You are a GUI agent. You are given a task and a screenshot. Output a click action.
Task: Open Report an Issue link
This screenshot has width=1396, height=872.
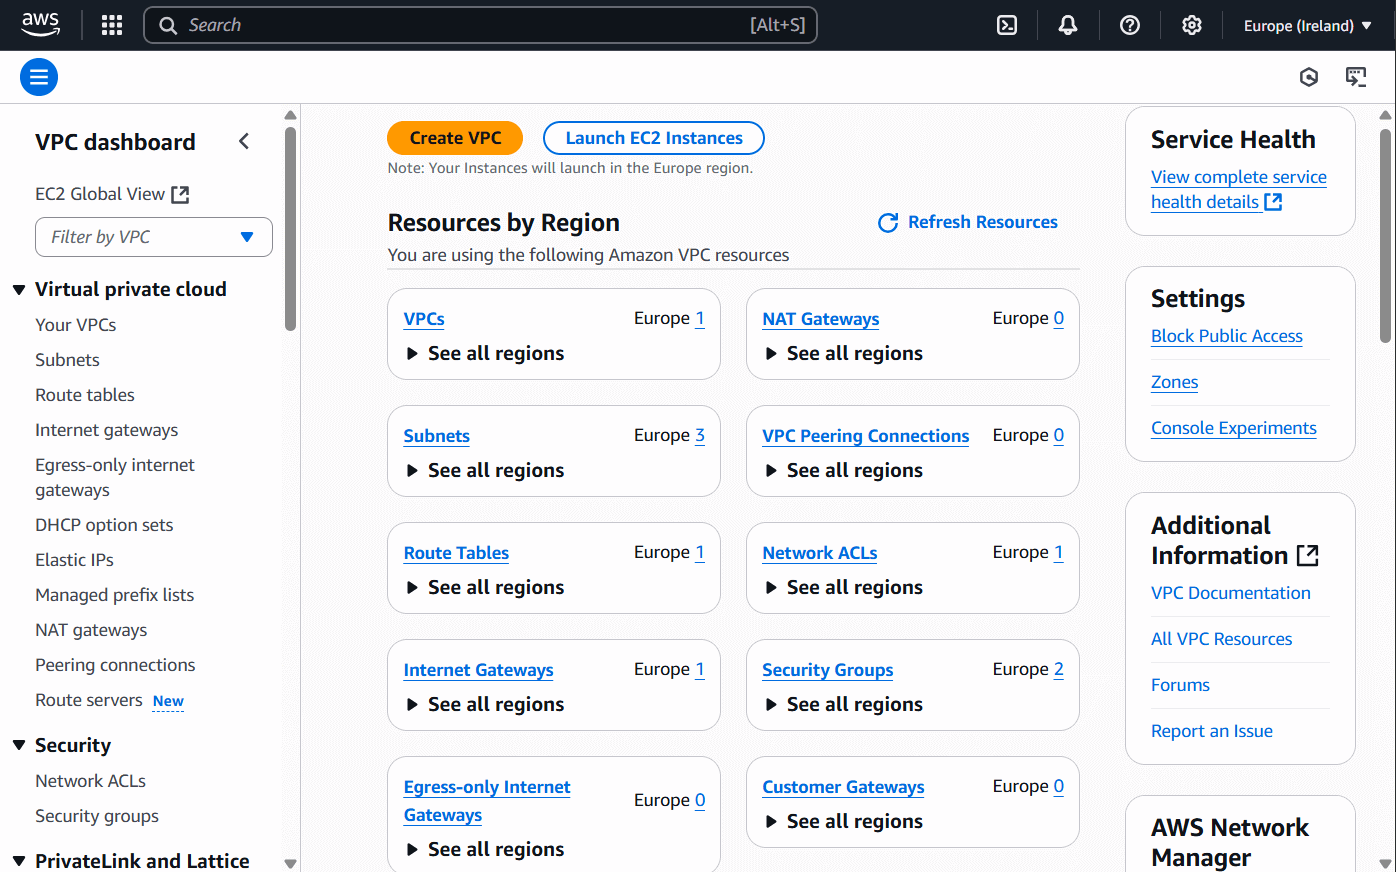click(1212, 731)
